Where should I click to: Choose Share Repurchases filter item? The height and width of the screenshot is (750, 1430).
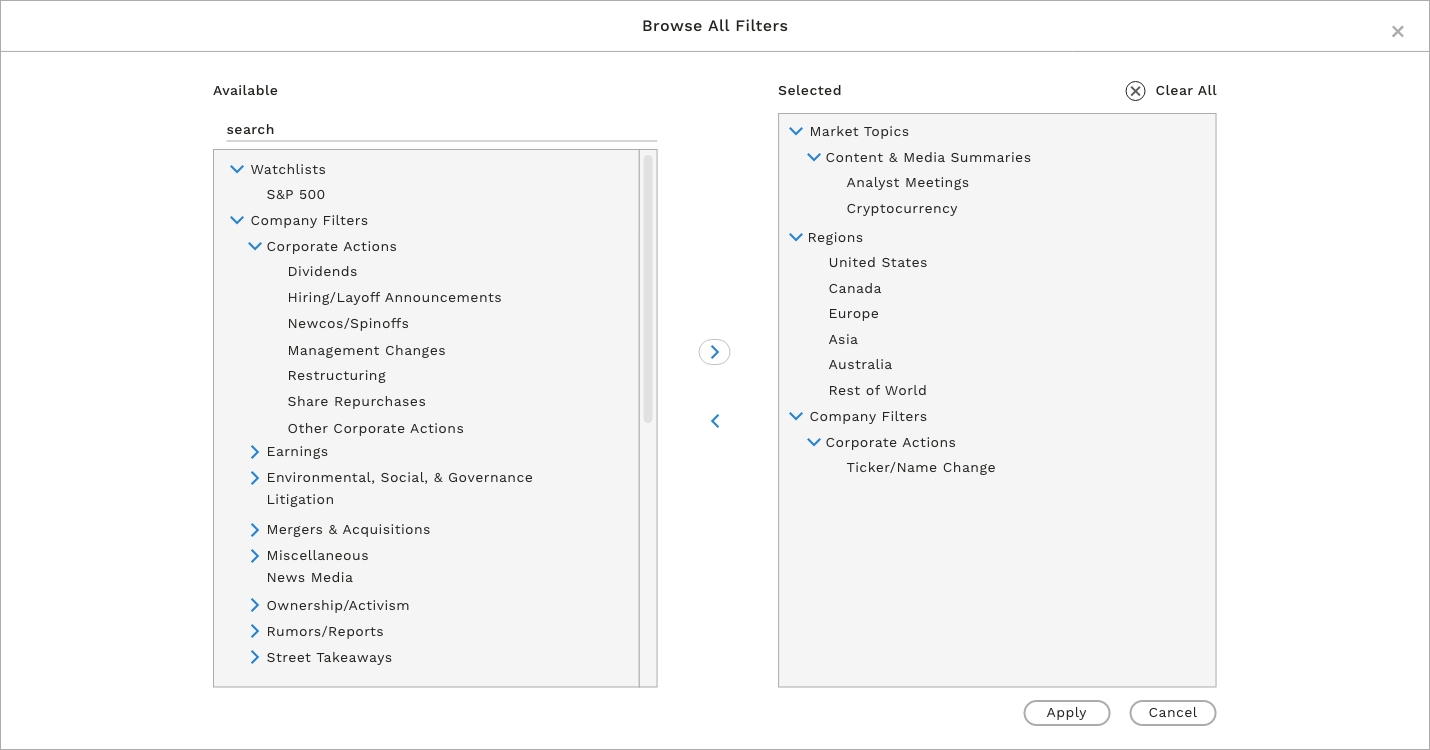[356, 402]
